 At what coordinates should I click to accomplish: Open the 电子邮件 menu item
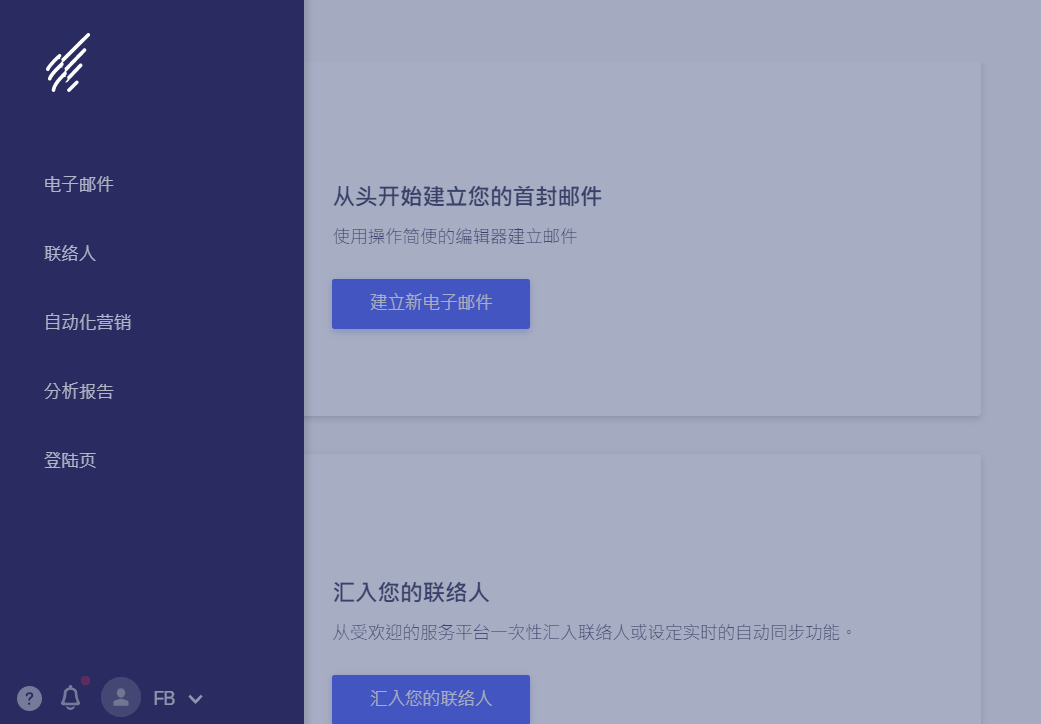coord(79,184)
